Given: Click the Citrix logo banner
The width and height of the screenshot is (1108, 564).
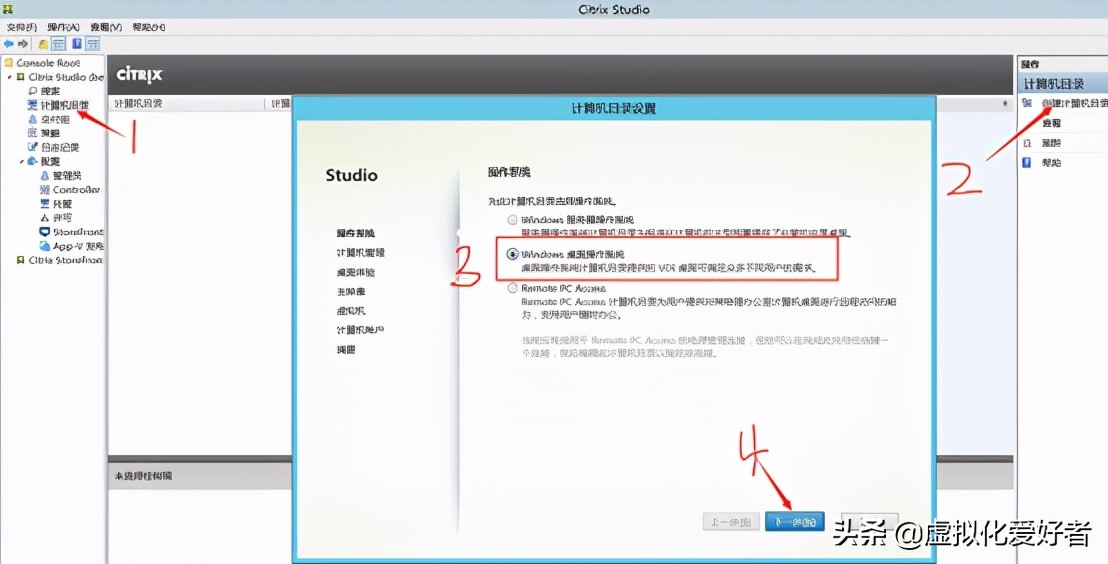Looking at the screenshot, I should (139, 74).
